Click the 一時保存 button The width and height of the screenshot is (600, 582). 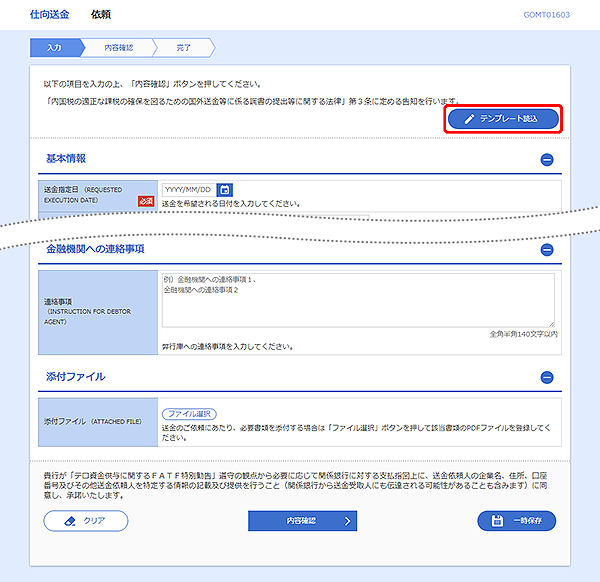point(517,521)
